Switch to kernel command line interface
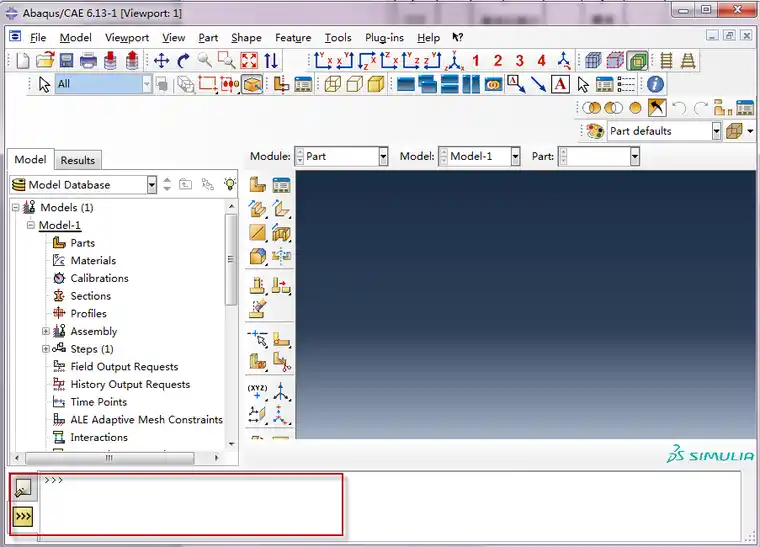This screenshot has height=547, width=760. 23,517
